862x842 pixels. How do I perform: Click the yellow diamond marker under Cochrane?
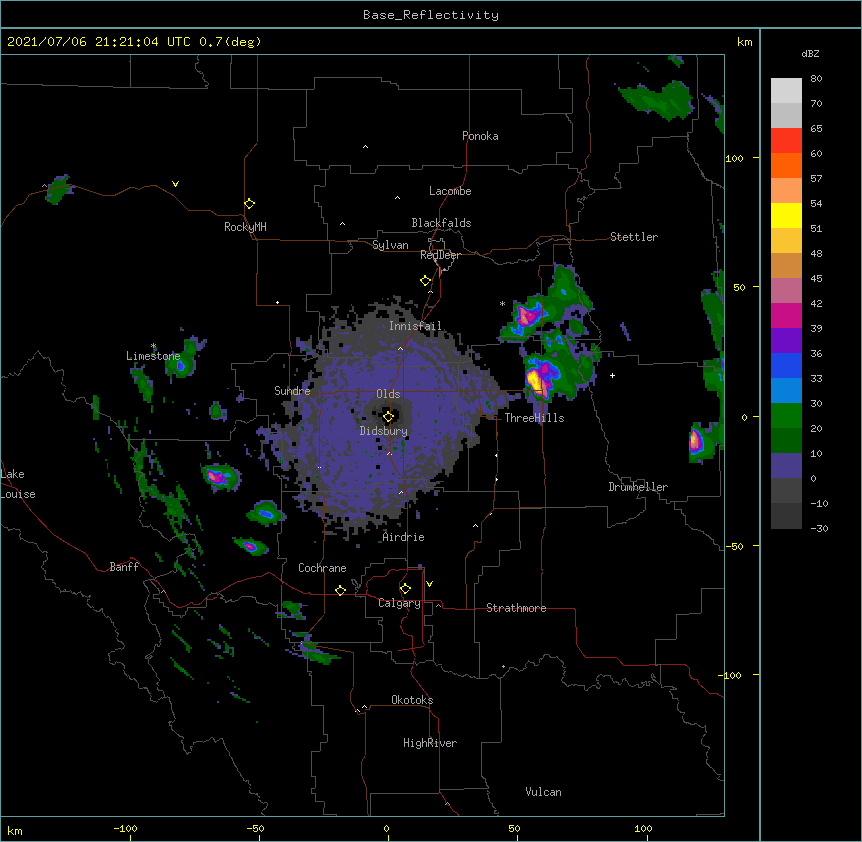tap(340, 590)
